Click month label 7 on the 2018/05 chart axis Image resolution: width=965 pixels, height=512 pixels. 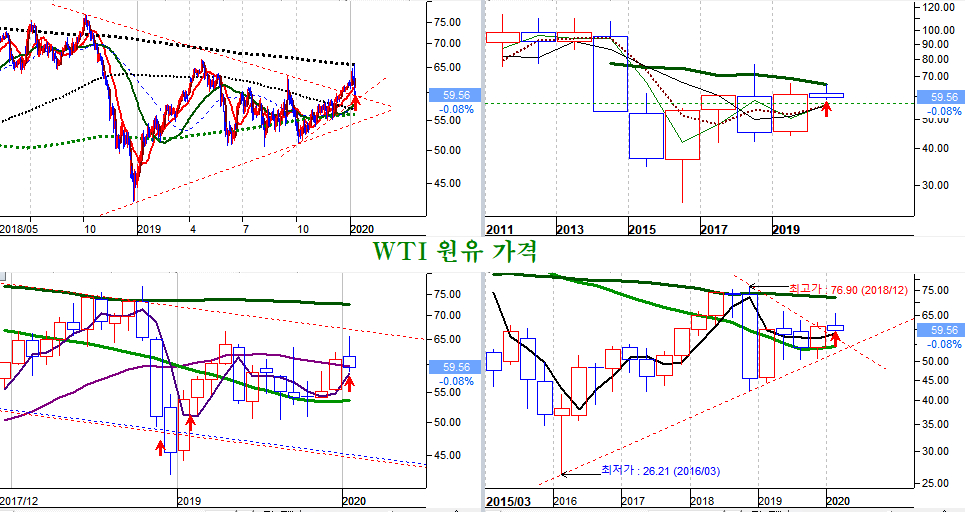246,229
